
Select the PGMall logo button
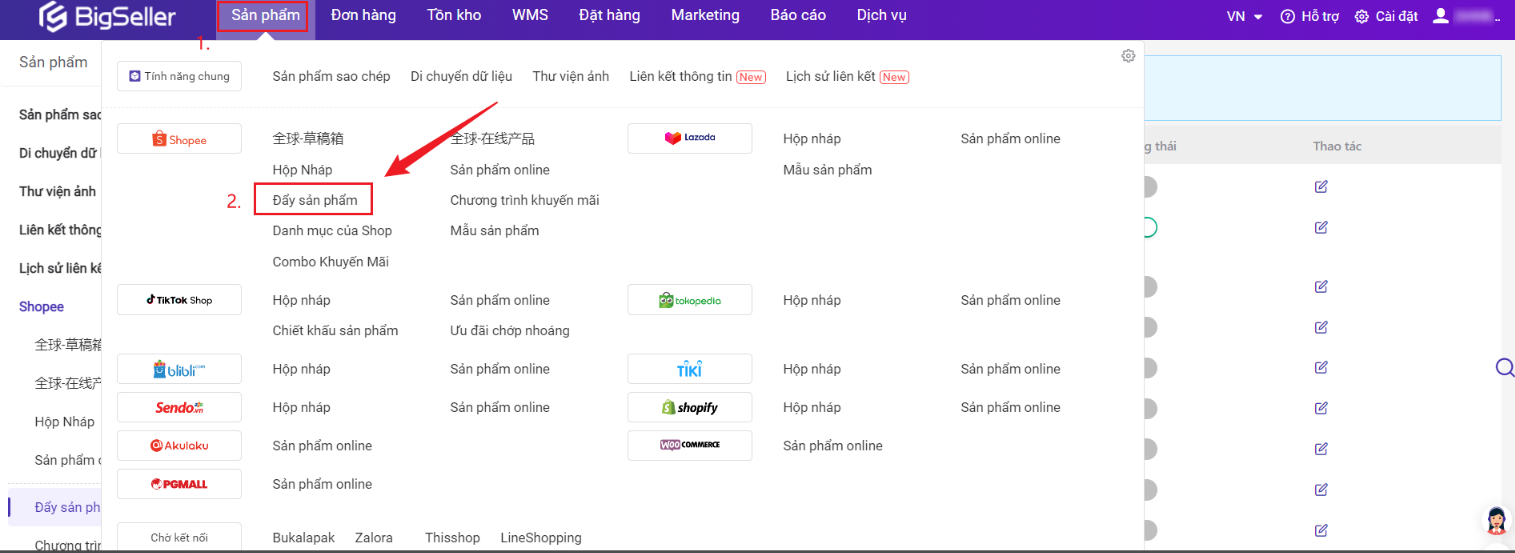coord(179,484)
